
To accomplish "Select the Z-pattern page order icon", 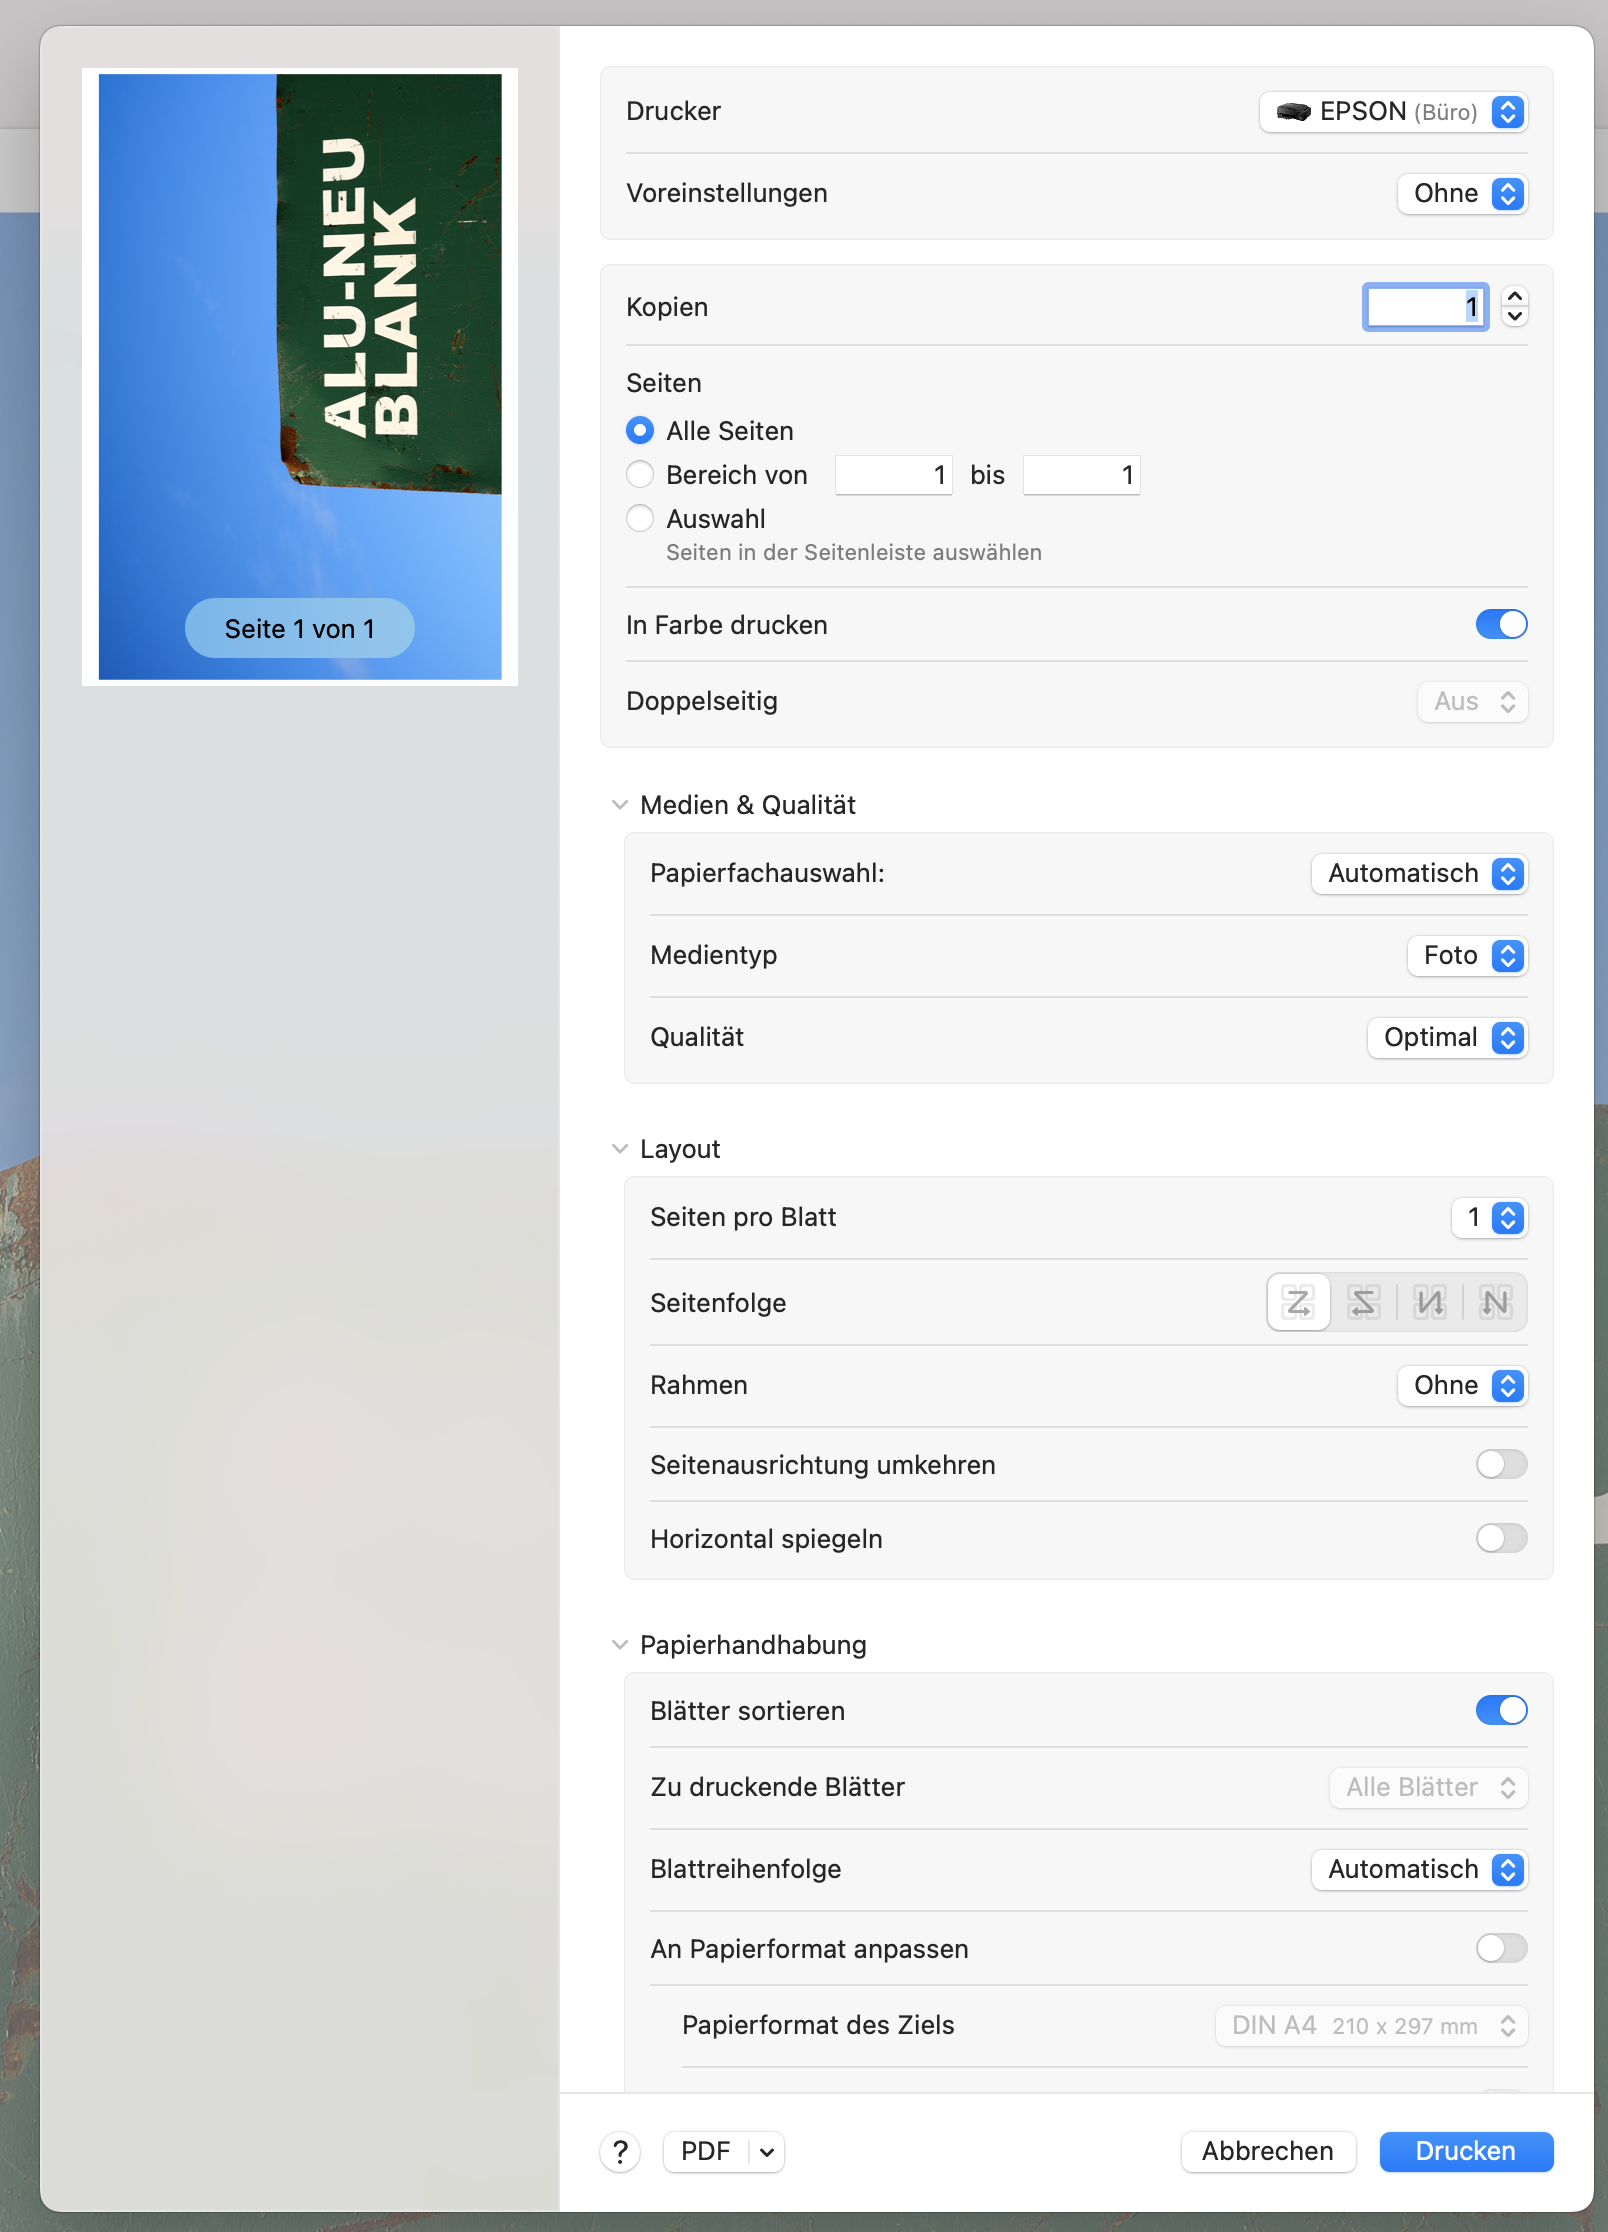I will pos(1298,1302).
